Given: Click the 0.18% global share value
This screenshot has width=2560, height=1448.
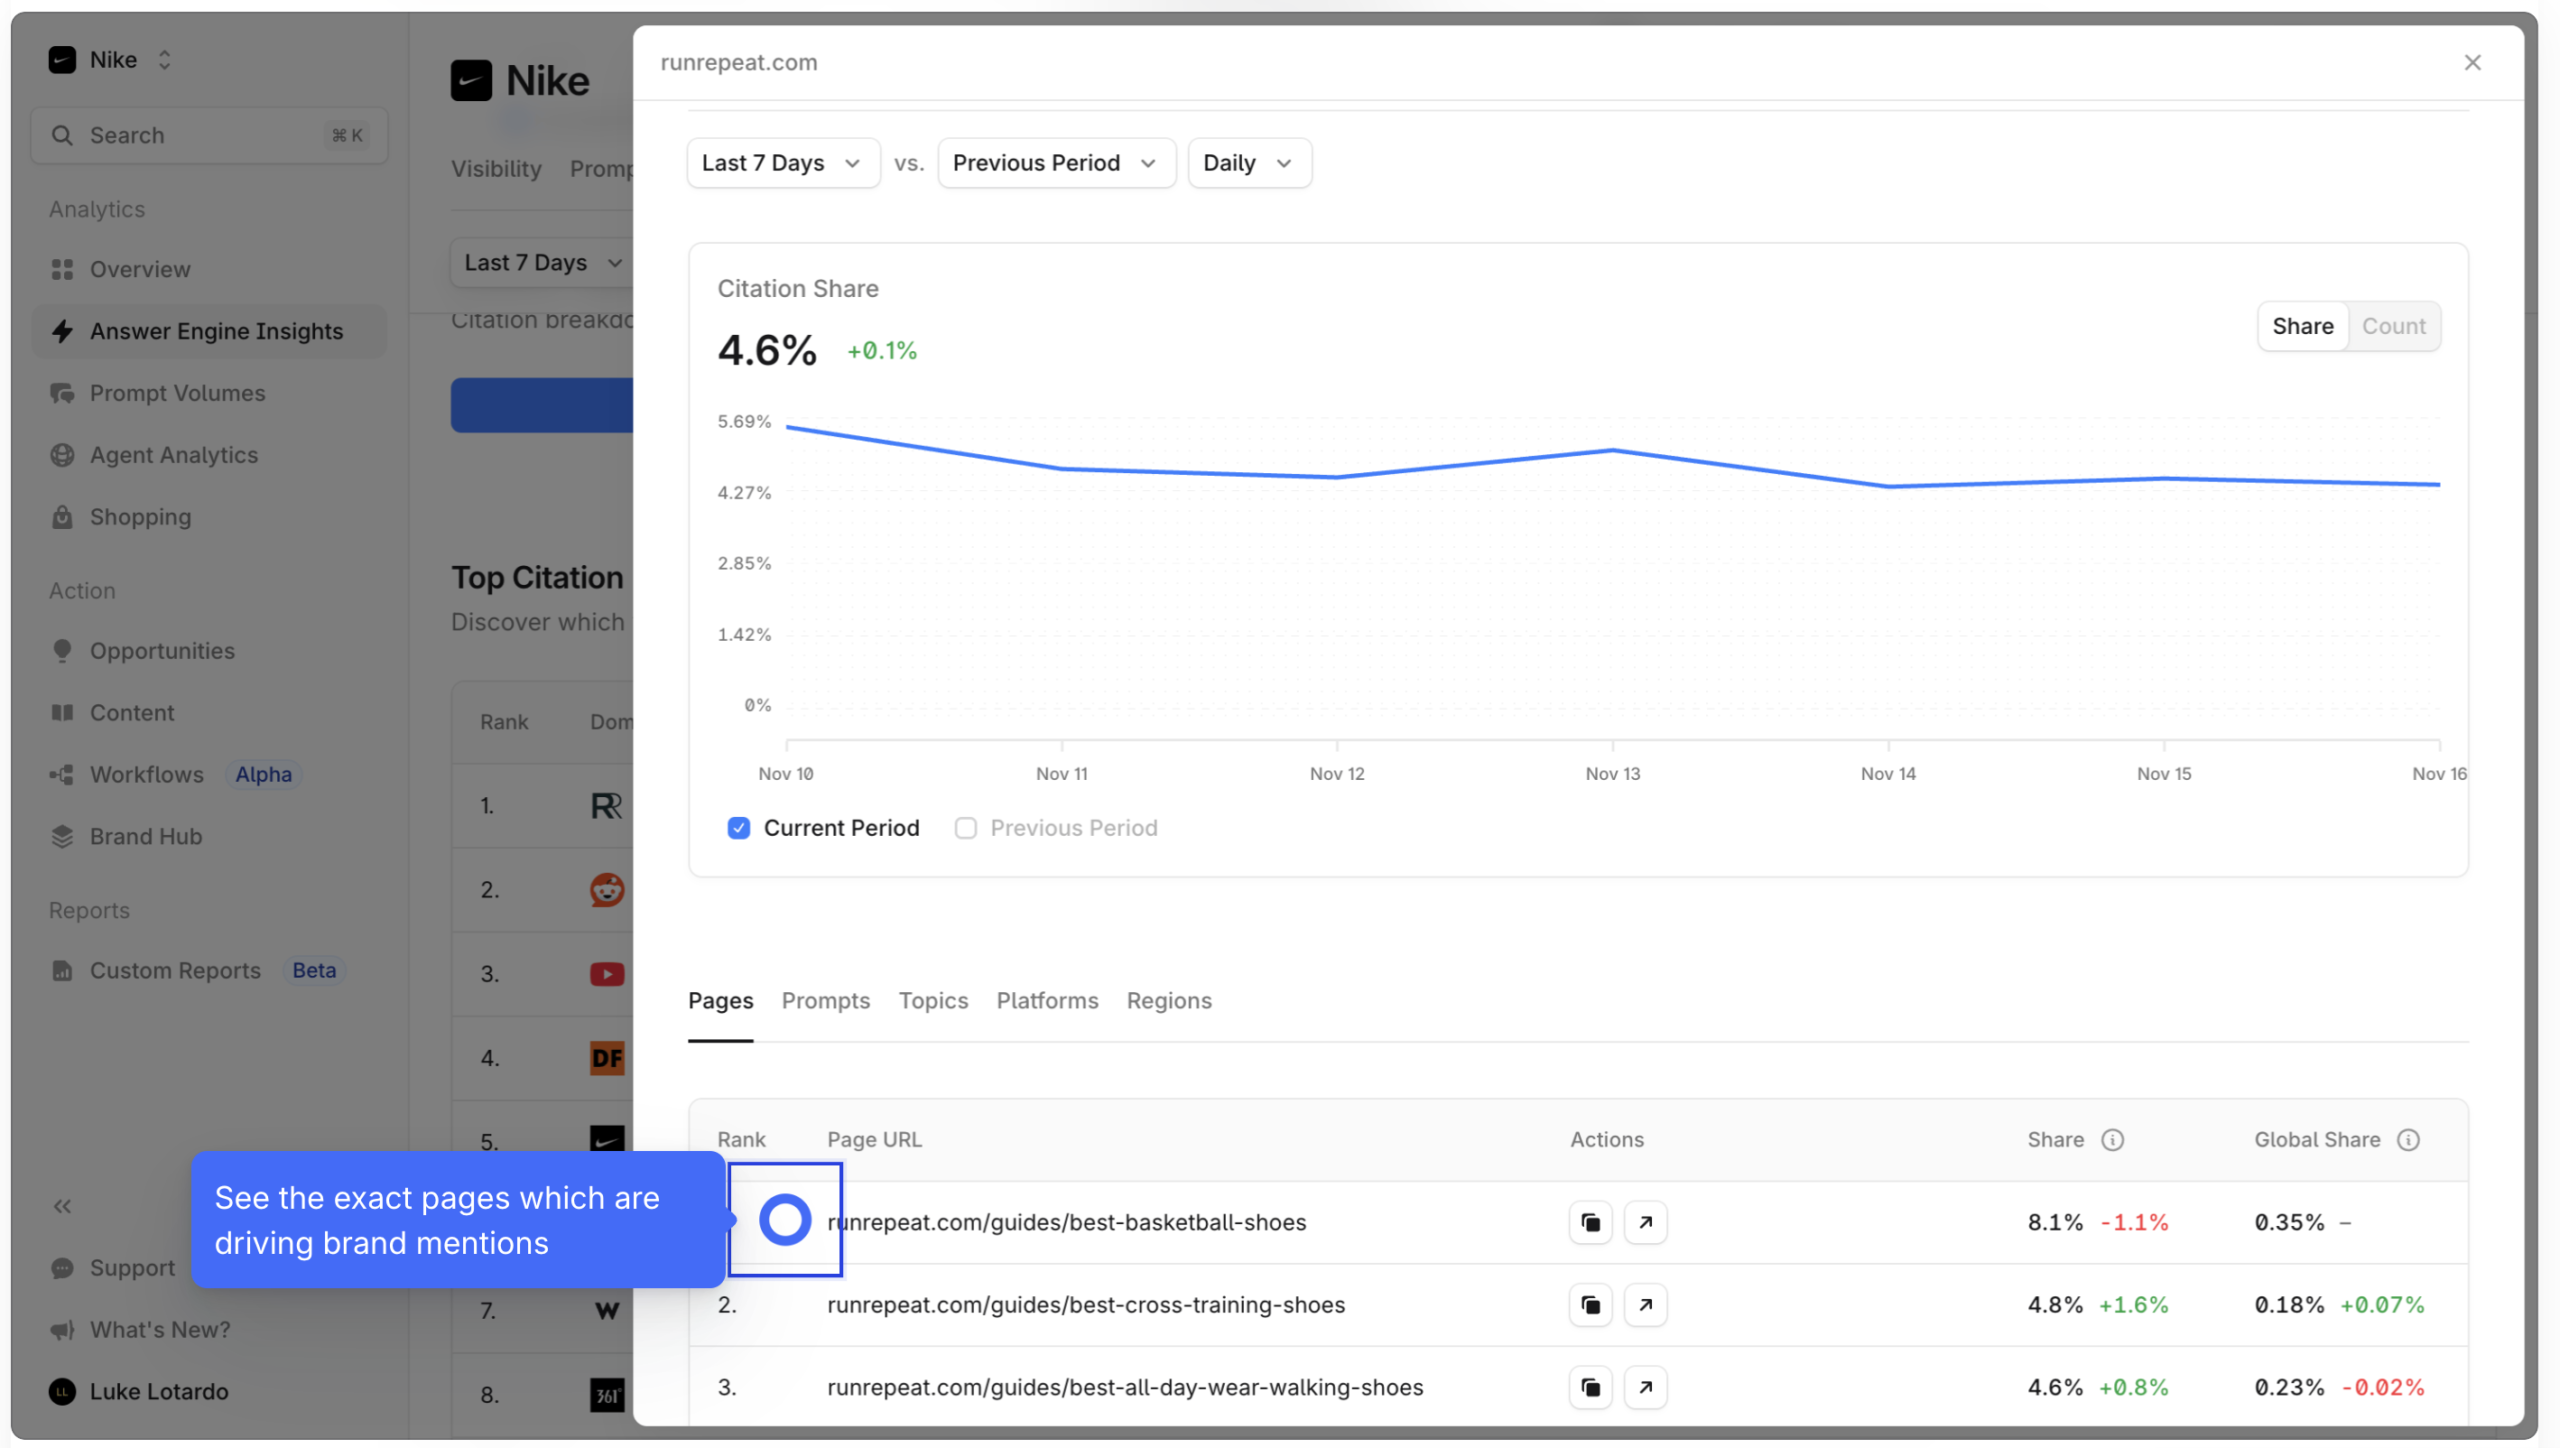Looking at the screenshot, I should point(2289,1305).
